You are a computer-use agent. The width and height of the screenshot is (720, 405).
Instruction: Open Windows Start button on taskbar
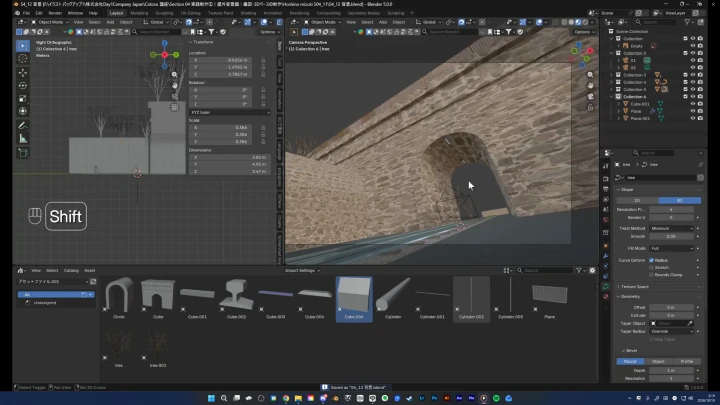click(x=211, y=398)
